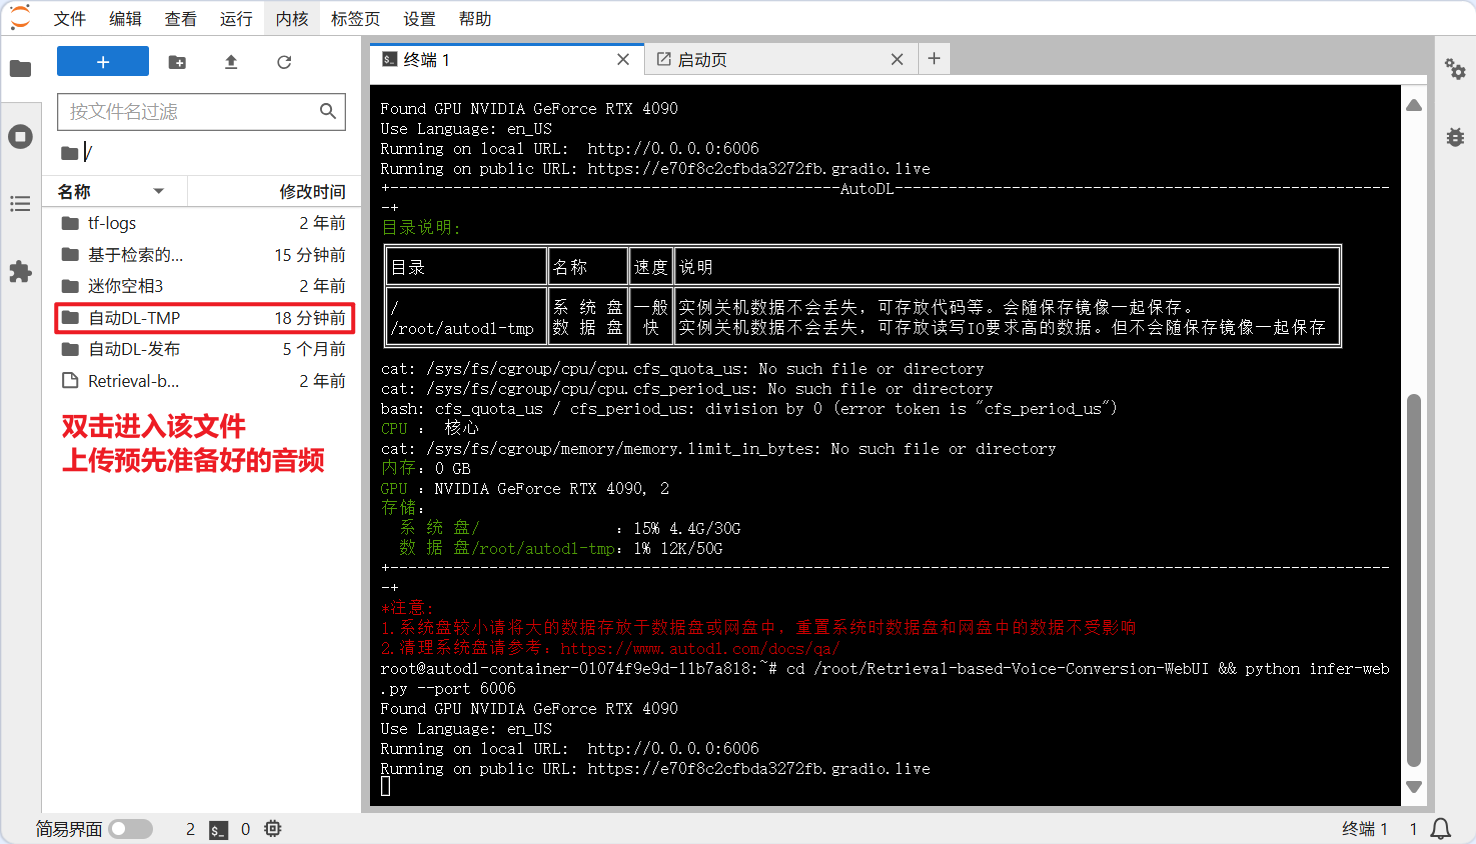Open the 帮助 menu

(x=475, y=19)
